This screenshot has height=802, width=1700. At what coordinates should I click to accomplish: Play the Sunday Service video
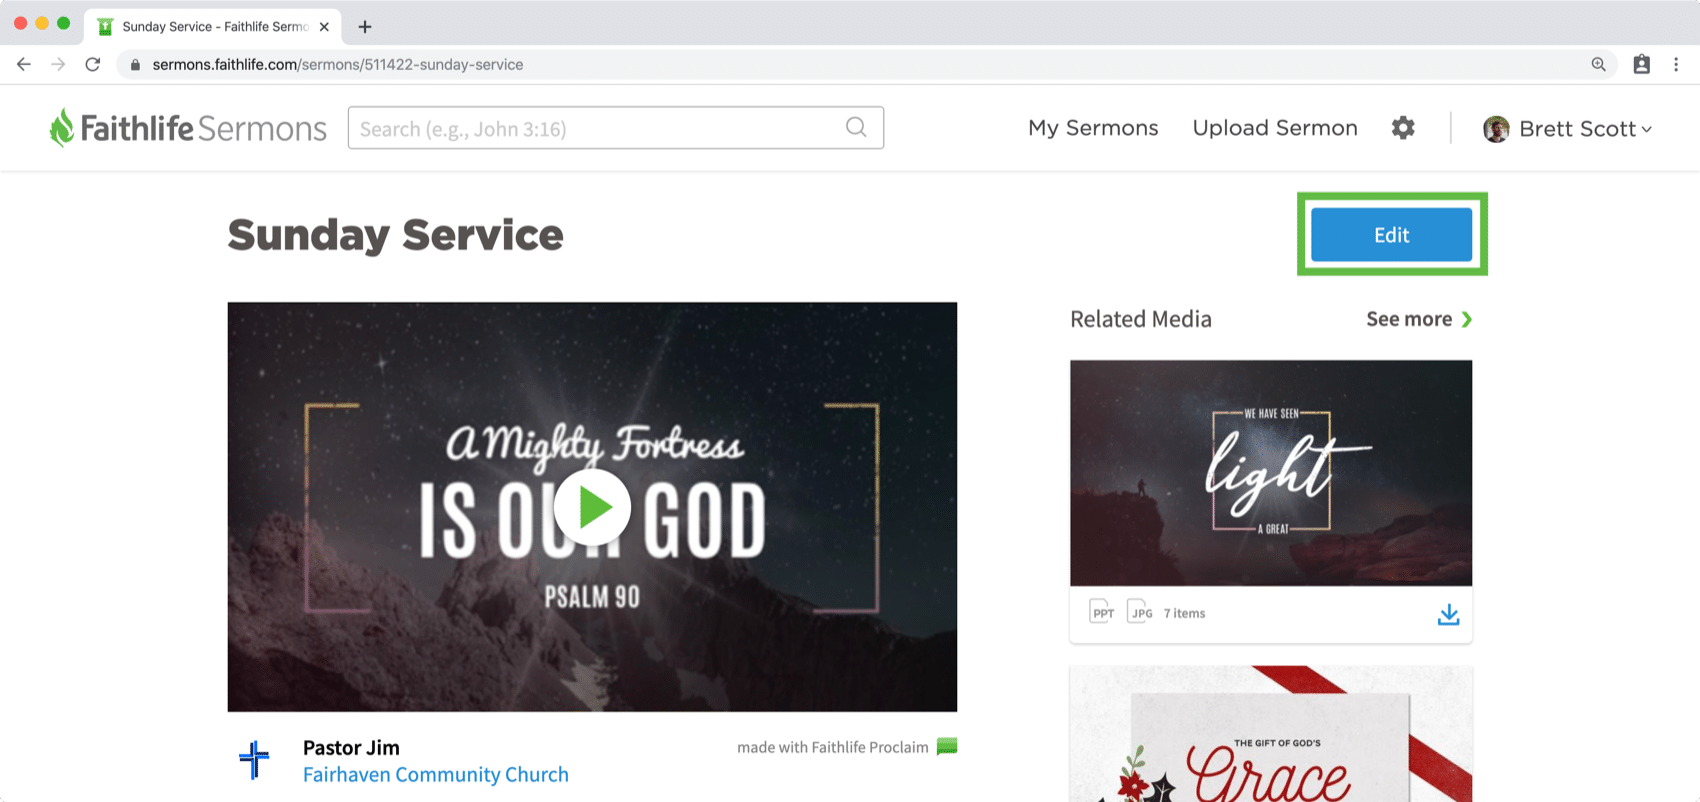click(592, 507)
